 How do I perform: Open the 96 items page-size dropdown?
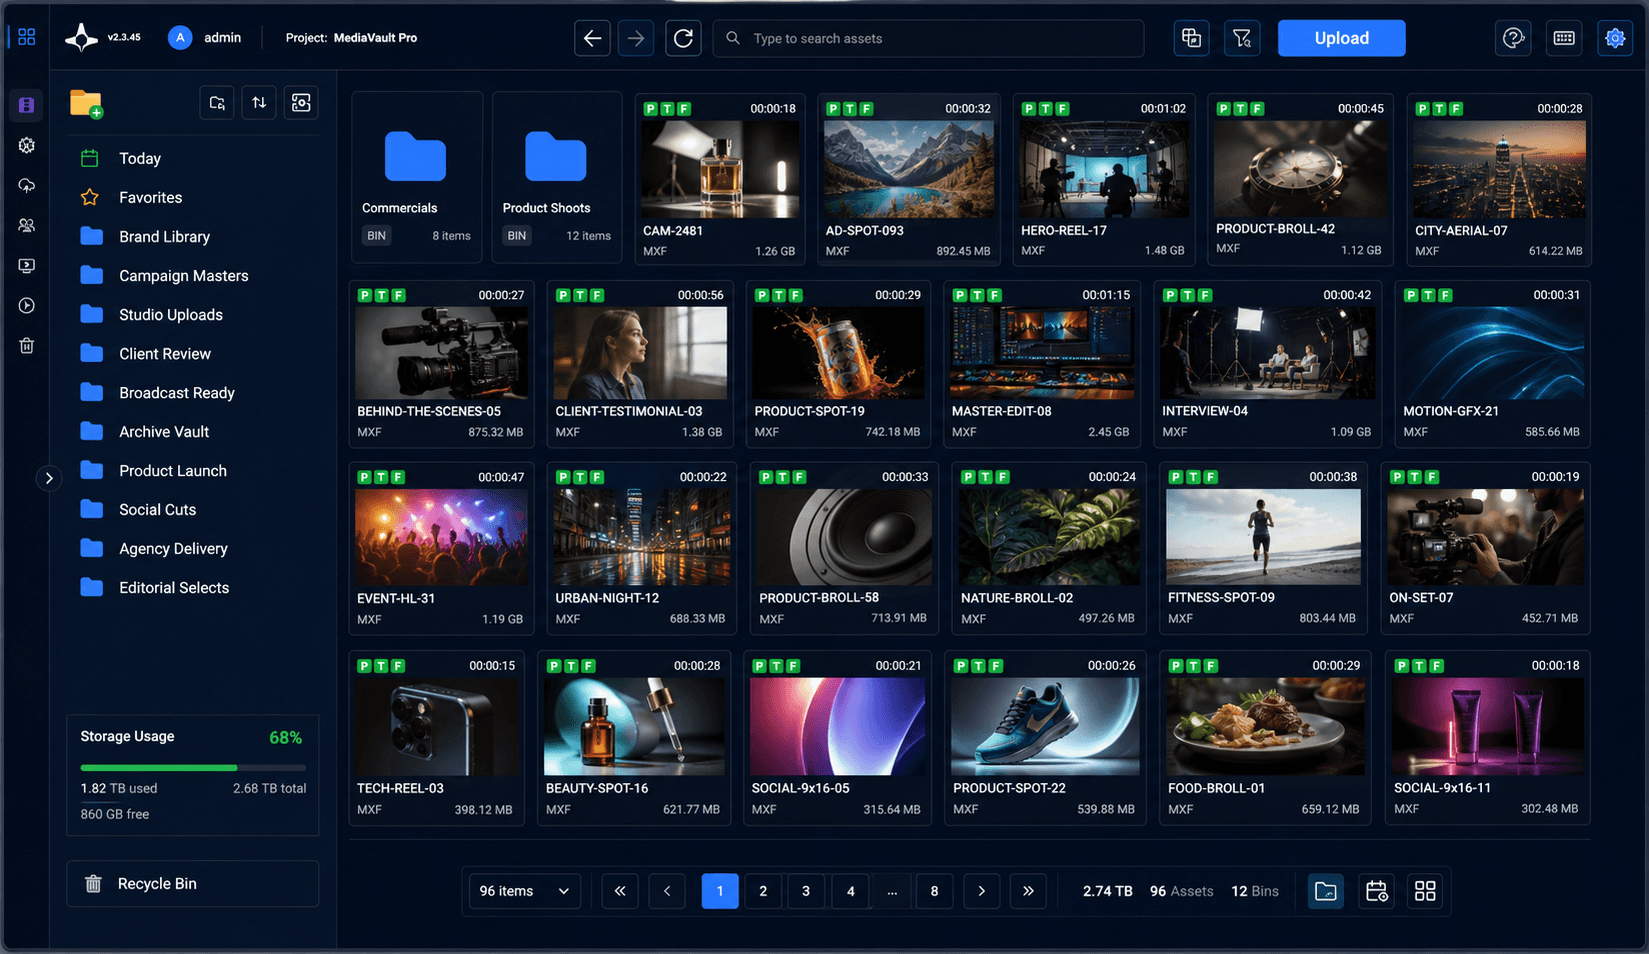tap(525, 891)
